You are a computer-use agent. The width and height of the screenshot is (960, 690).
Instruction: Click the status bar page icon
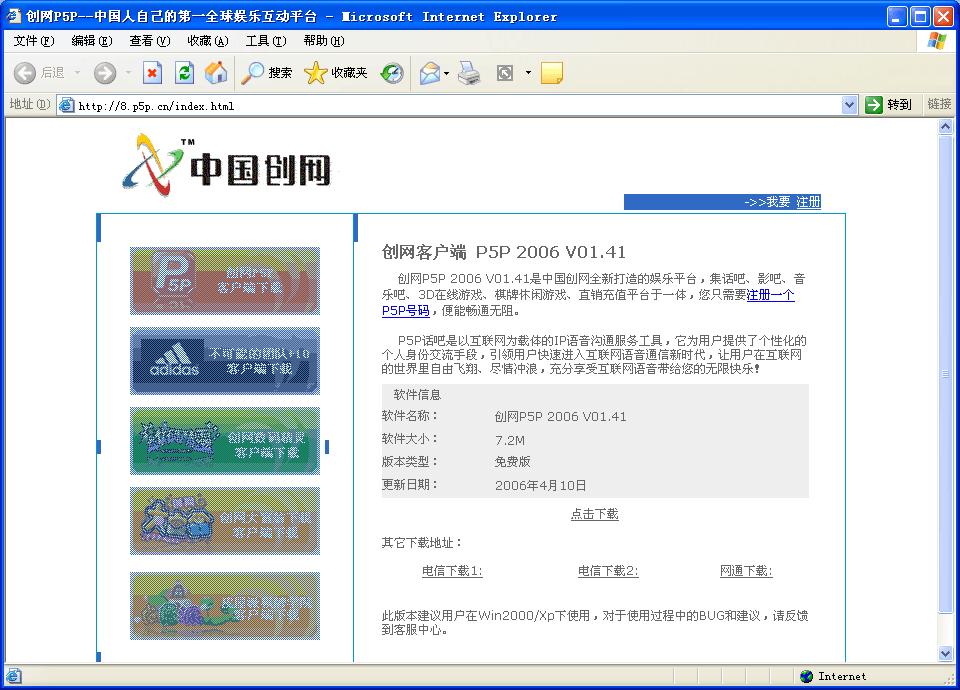point(13,676)
